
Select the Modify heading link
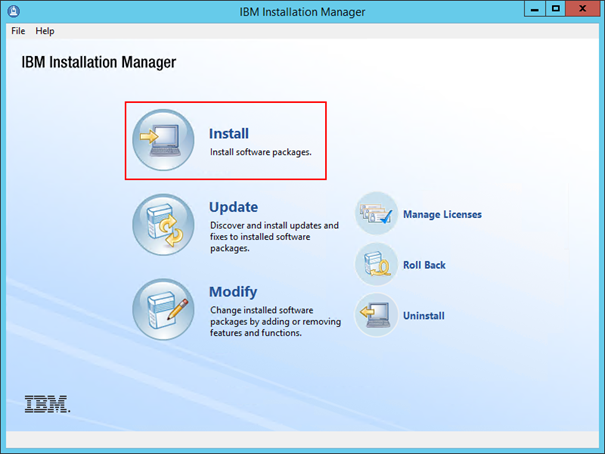click(233, 292)
